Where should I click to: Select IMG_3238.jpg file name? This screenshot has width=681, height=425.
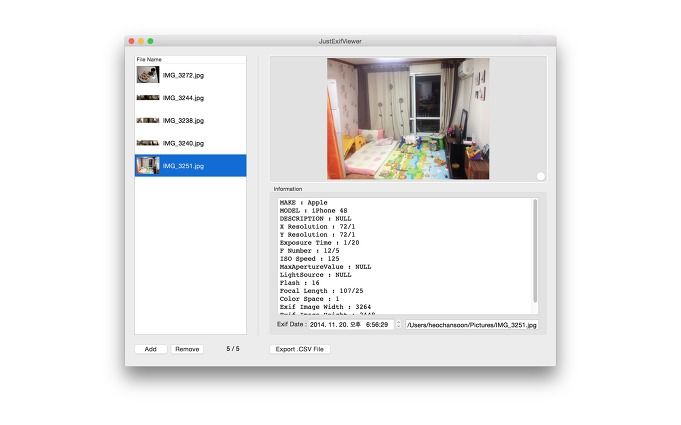click(183, 121)
